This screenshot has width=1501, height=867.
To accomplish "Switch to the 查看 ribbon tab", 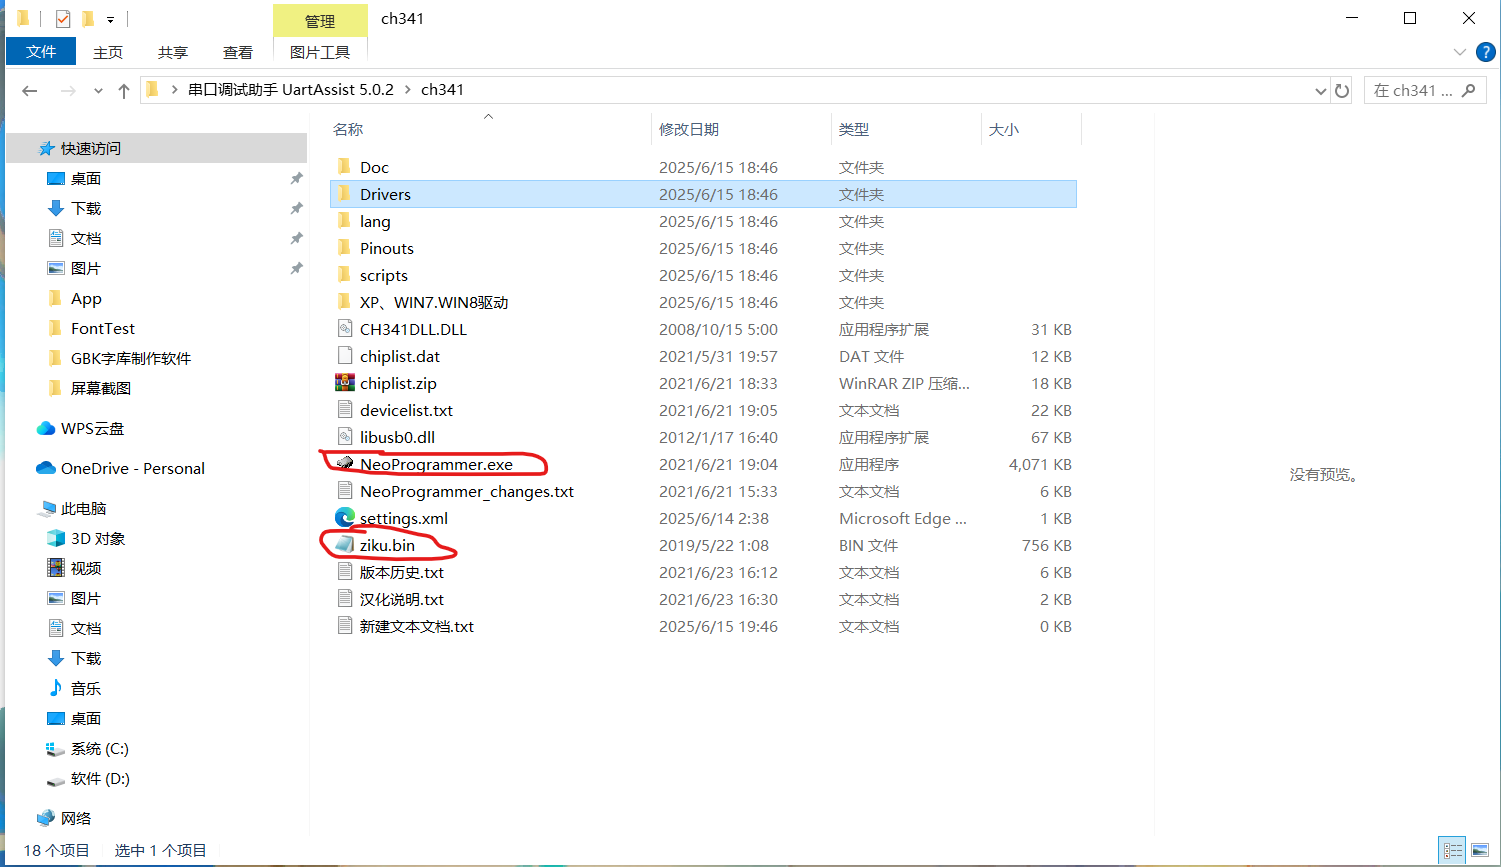I will pyautogui.click(x=238, y=52).
